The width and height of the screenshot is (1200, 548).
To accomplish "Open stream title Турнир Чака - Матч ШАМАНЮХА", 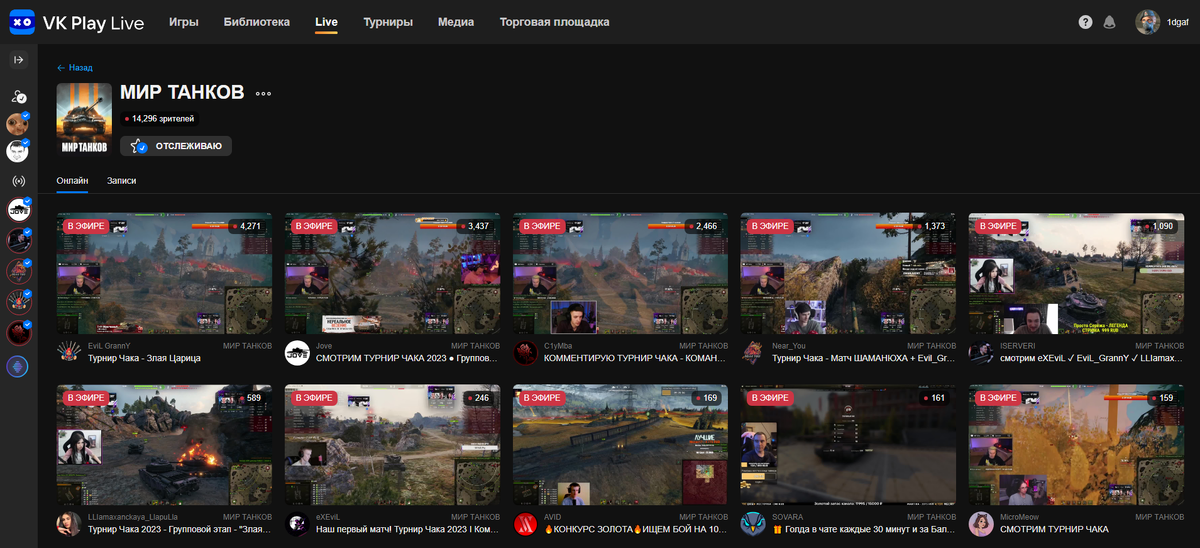I will pos(864,358).
